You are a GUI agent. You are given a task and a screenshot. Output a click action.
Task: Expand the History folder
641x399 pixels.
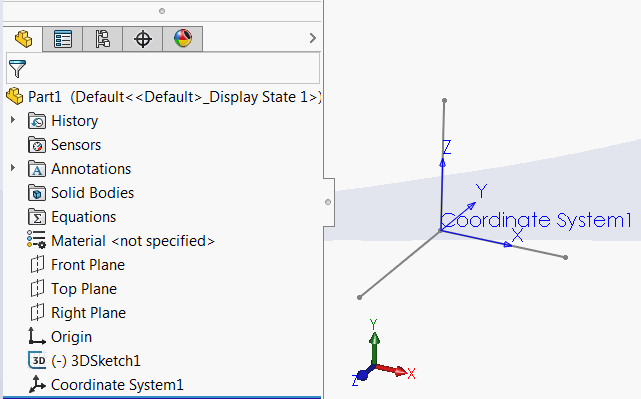click(13, 120)
